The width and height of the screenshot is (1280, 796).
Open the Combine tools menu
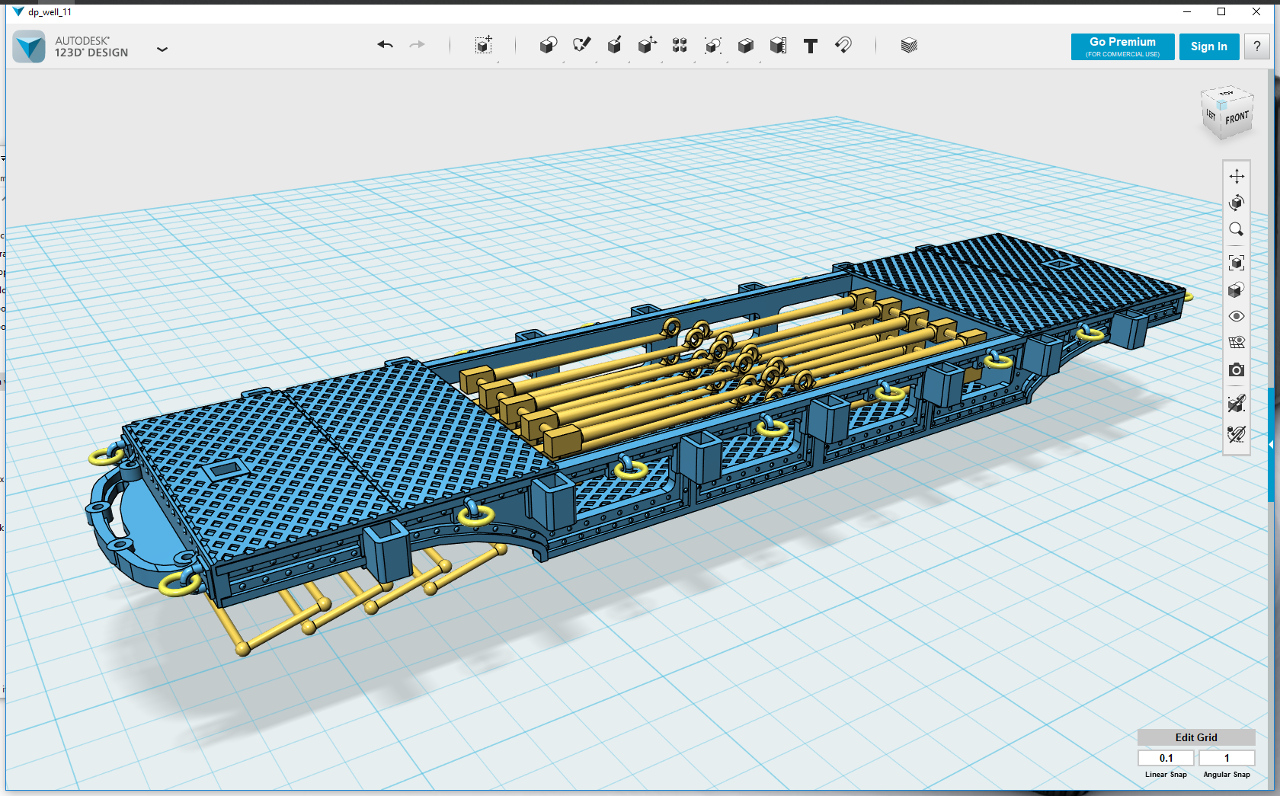[745, 45]
